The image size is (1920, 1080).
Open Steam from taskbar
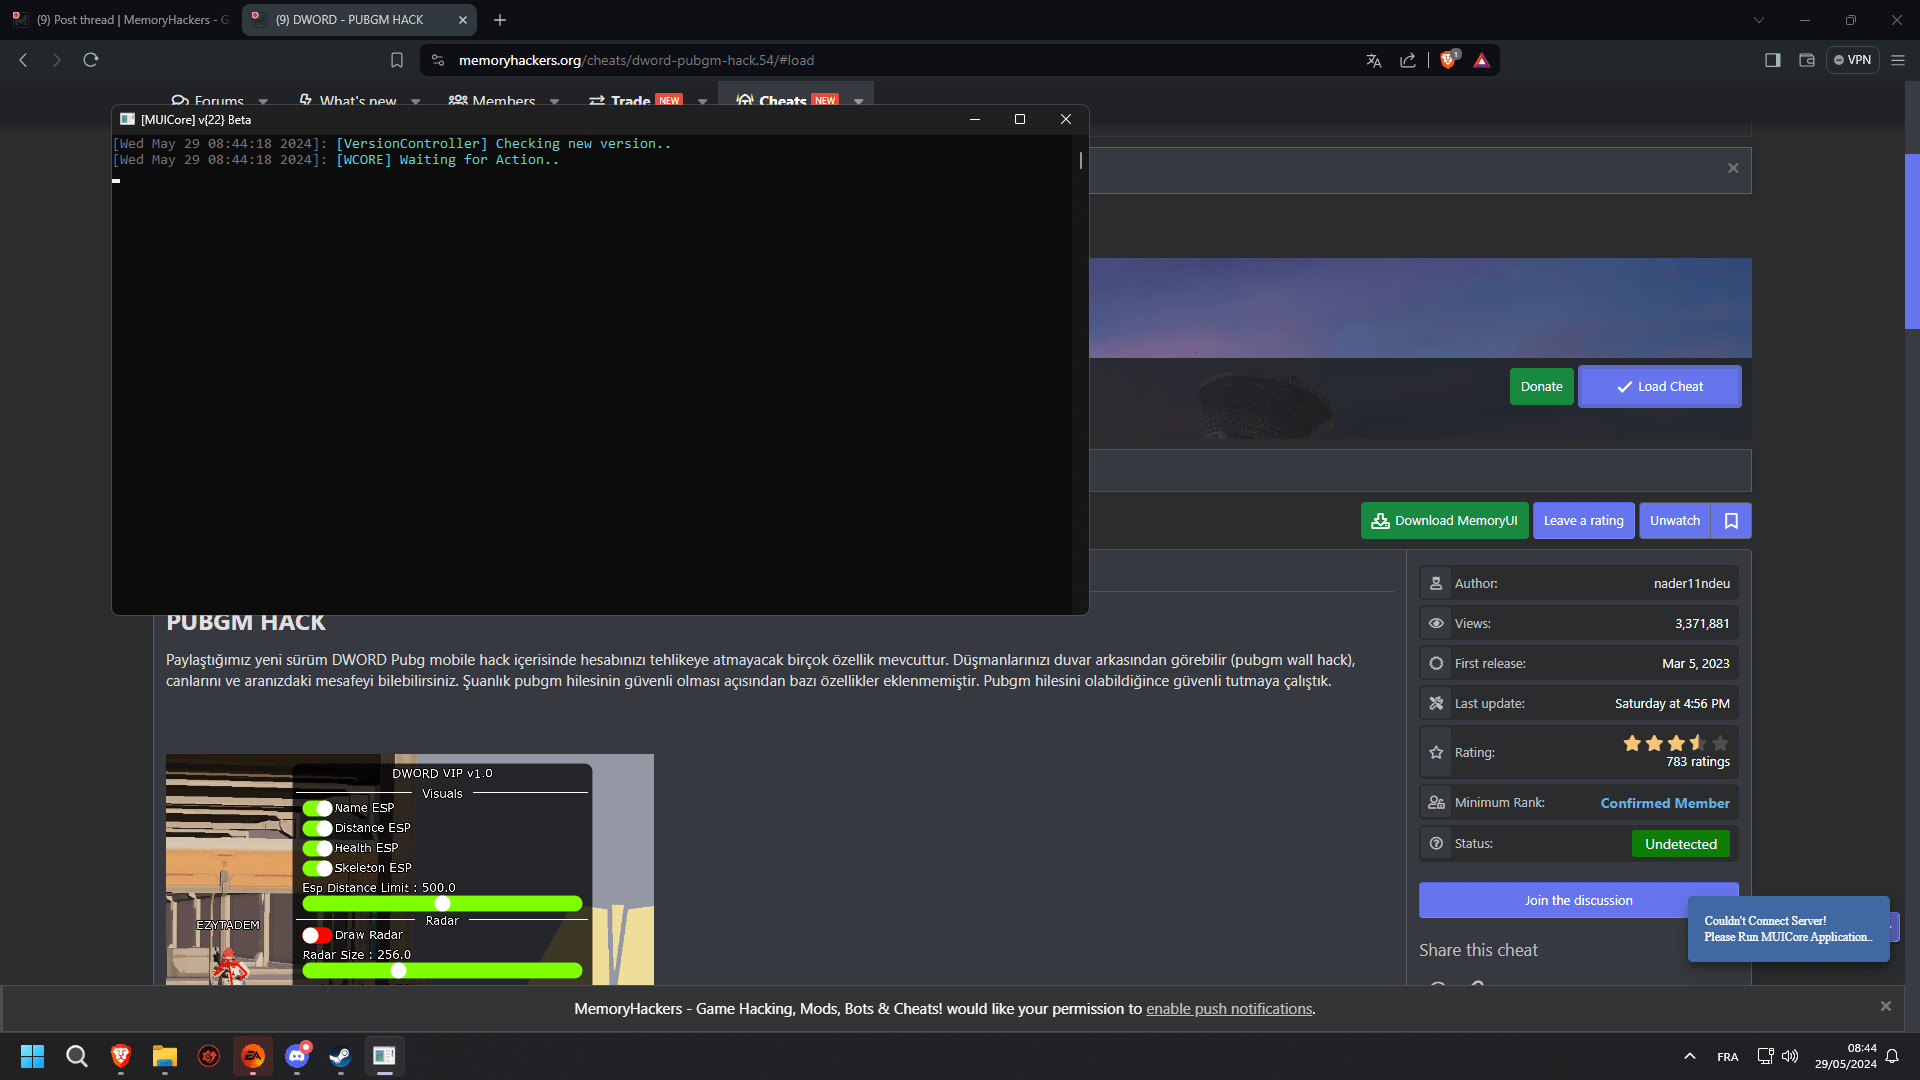pyautogui.click(x=341, y=1056)
